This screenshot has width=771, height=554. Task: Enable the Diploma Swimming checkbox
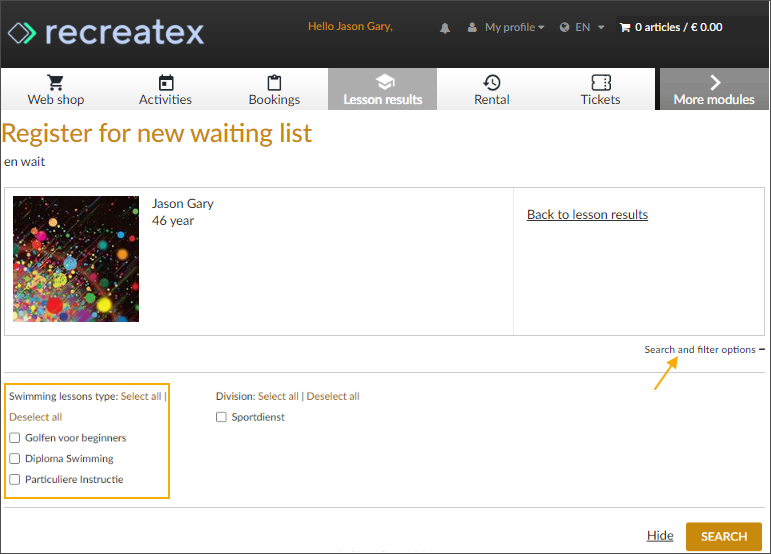click(x=14, y=459)
